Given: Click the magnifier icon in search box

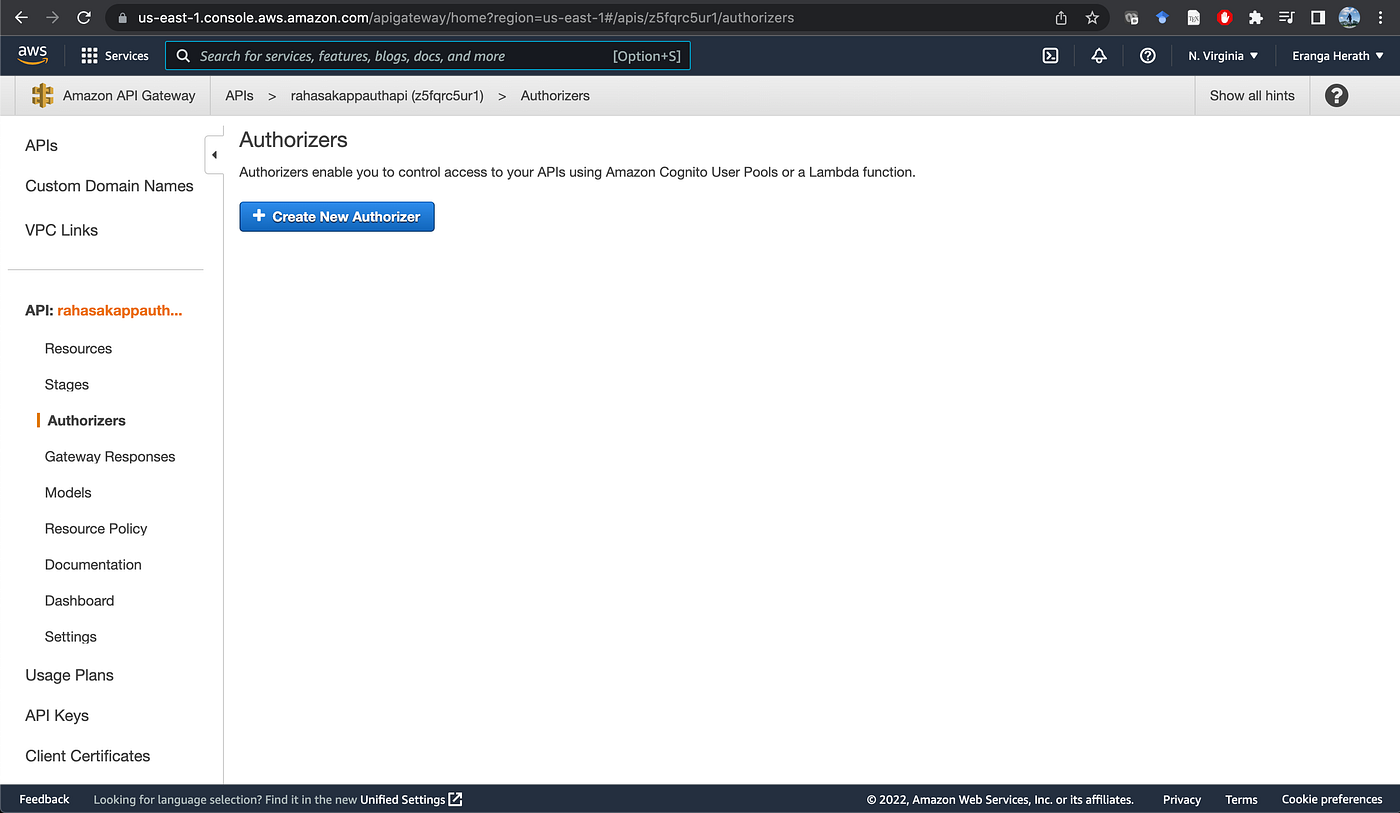Looking at the screenshot, I should 183,56.
